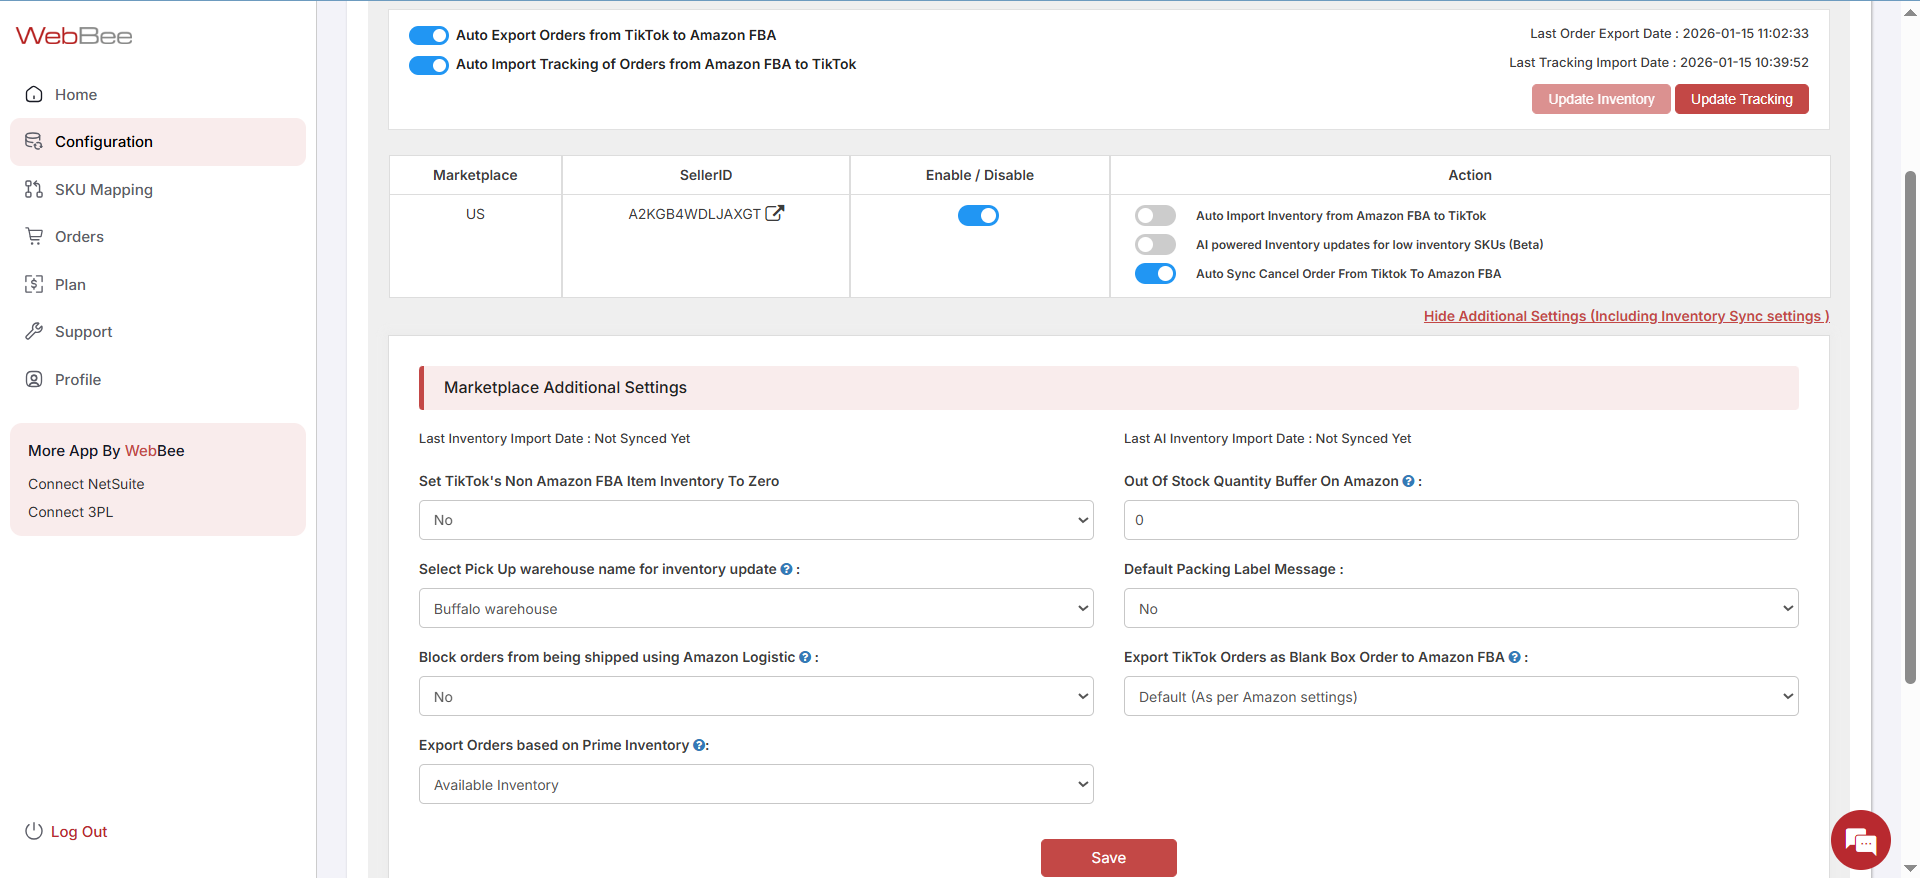
Task: Click help icon for Blank Box Order setting
Action: coord(1514,657)
